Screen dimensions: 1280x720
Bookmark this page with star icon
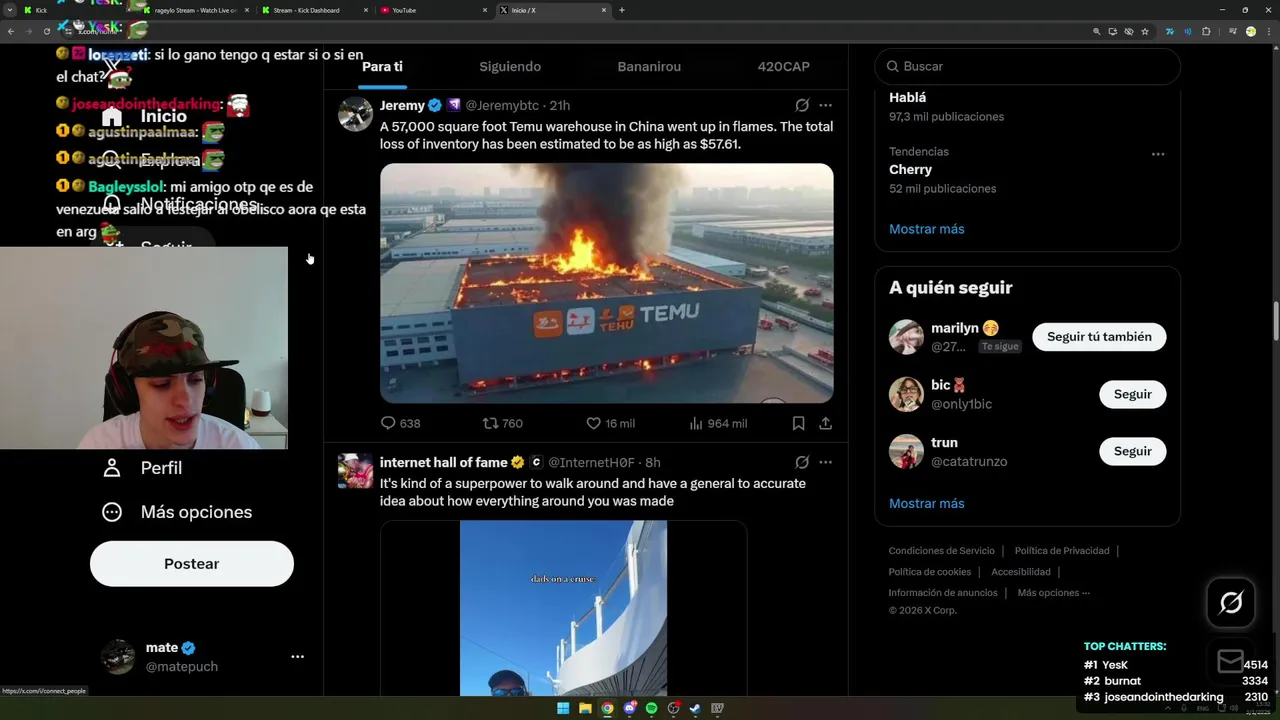click(x=1145, y=31)
